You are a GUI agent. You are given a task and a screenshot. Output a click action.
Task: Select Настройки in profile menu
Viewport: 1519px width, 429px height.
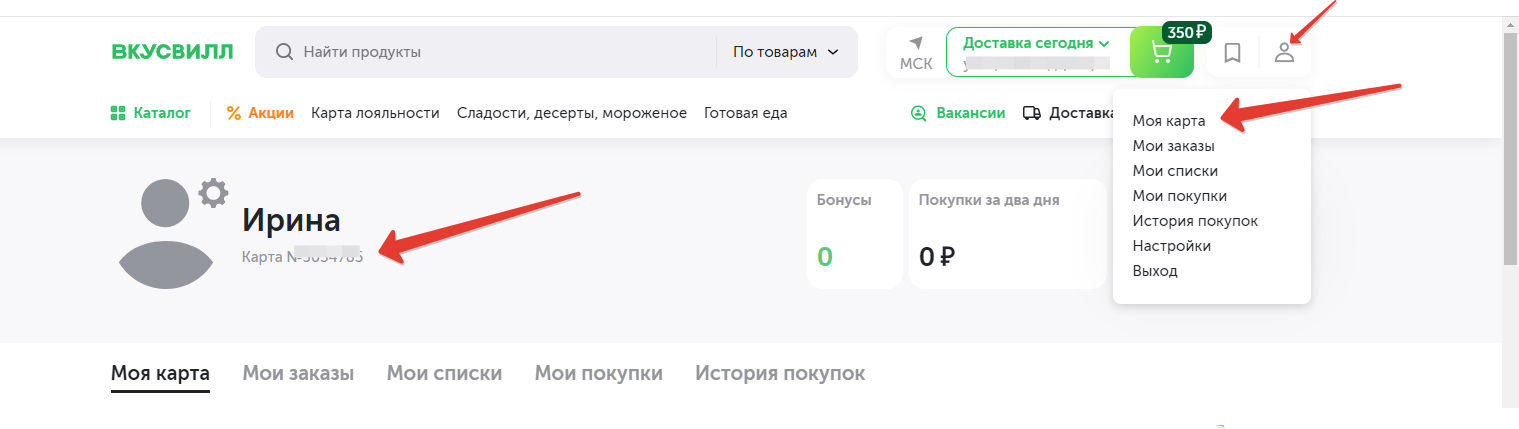click(1171, 246)
